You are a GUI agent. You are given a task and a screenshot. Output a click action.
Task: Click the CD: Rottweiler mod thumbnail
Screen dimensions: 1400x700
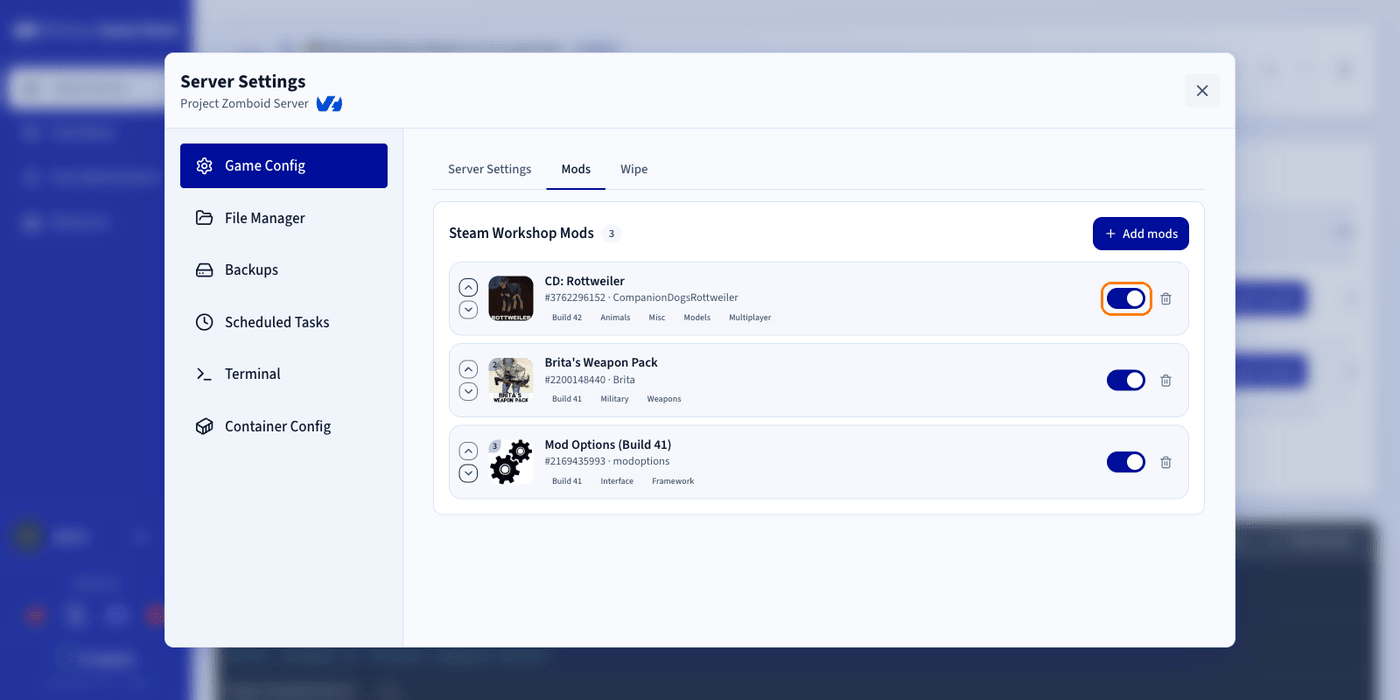click(x=511, y=298)
